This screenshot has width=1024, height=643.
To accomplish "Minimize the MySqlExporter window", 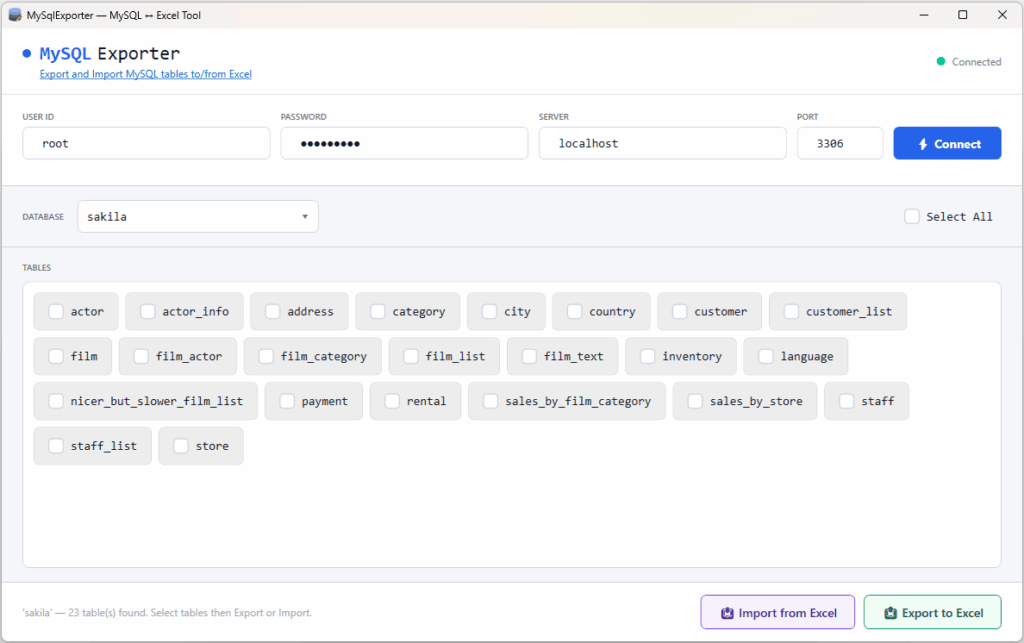I will pos(924,15).
